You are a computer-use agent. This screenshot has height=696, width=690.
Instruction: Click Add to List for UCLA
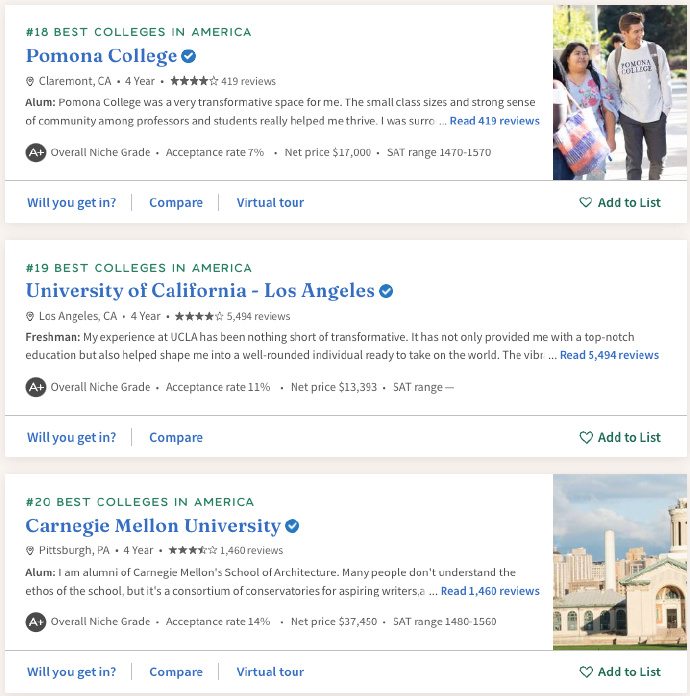click(629, 437)
